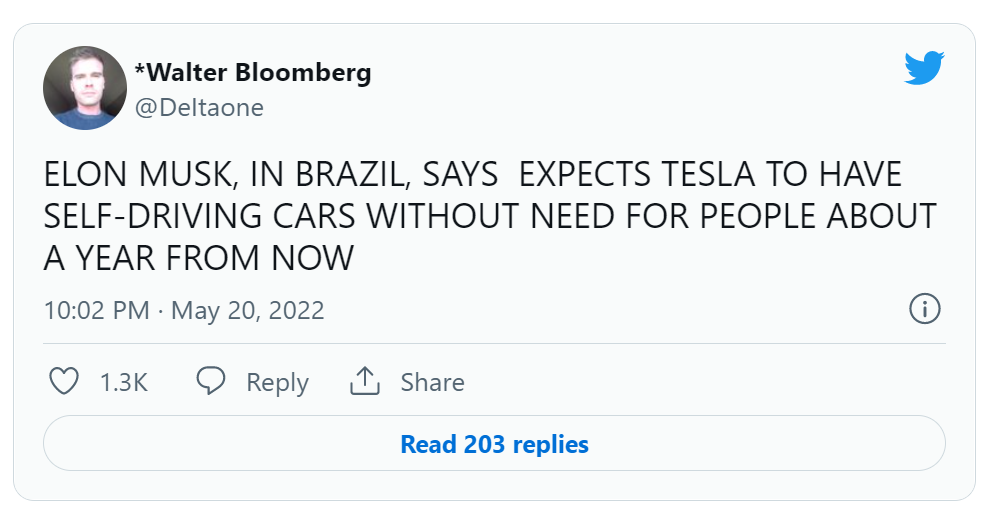The image size is (999, 519).
Task: Click the 1.3K likes count
Action: point(124,383)
